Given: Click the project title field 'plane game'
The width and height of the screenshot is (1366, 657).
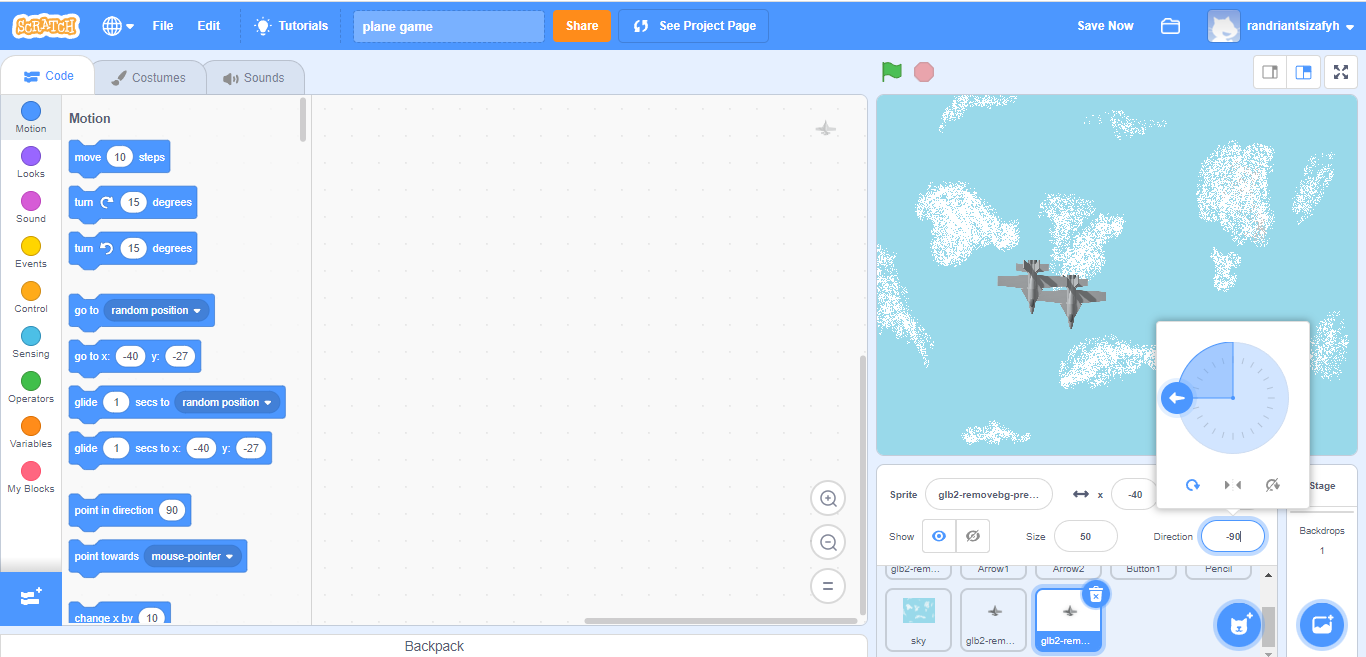Looking at the screenshot, I should pyautogui.click(x=449, y=26).
